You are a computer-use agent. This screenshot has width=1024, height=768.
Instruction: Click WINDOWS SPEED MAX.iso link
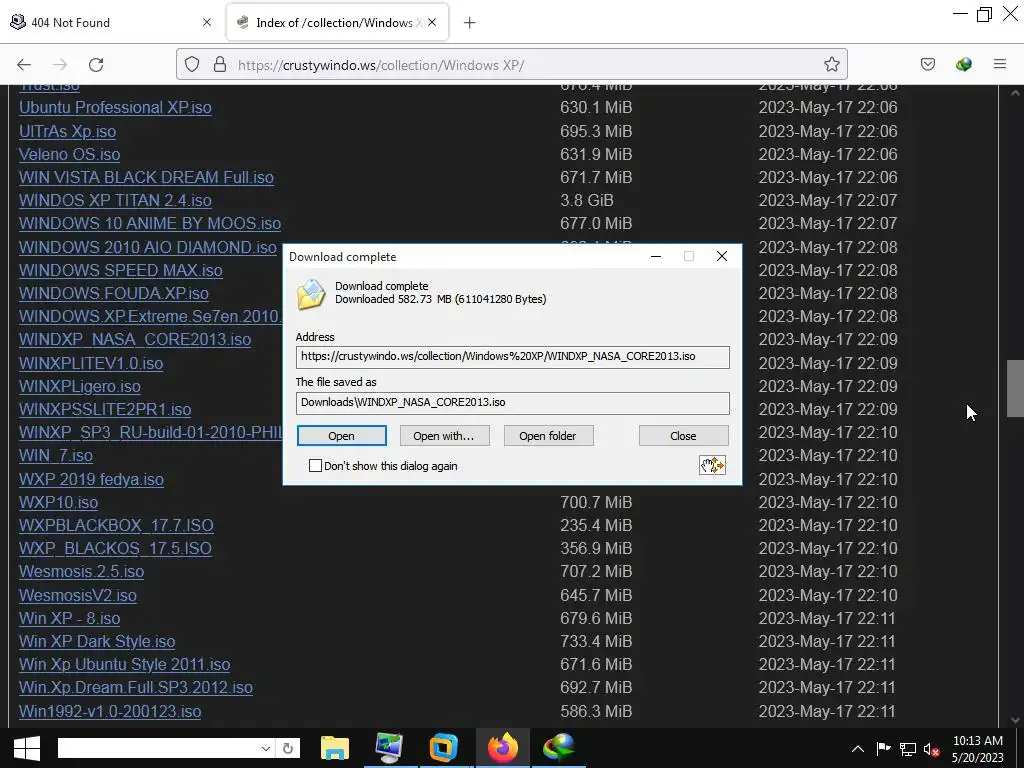121,270
